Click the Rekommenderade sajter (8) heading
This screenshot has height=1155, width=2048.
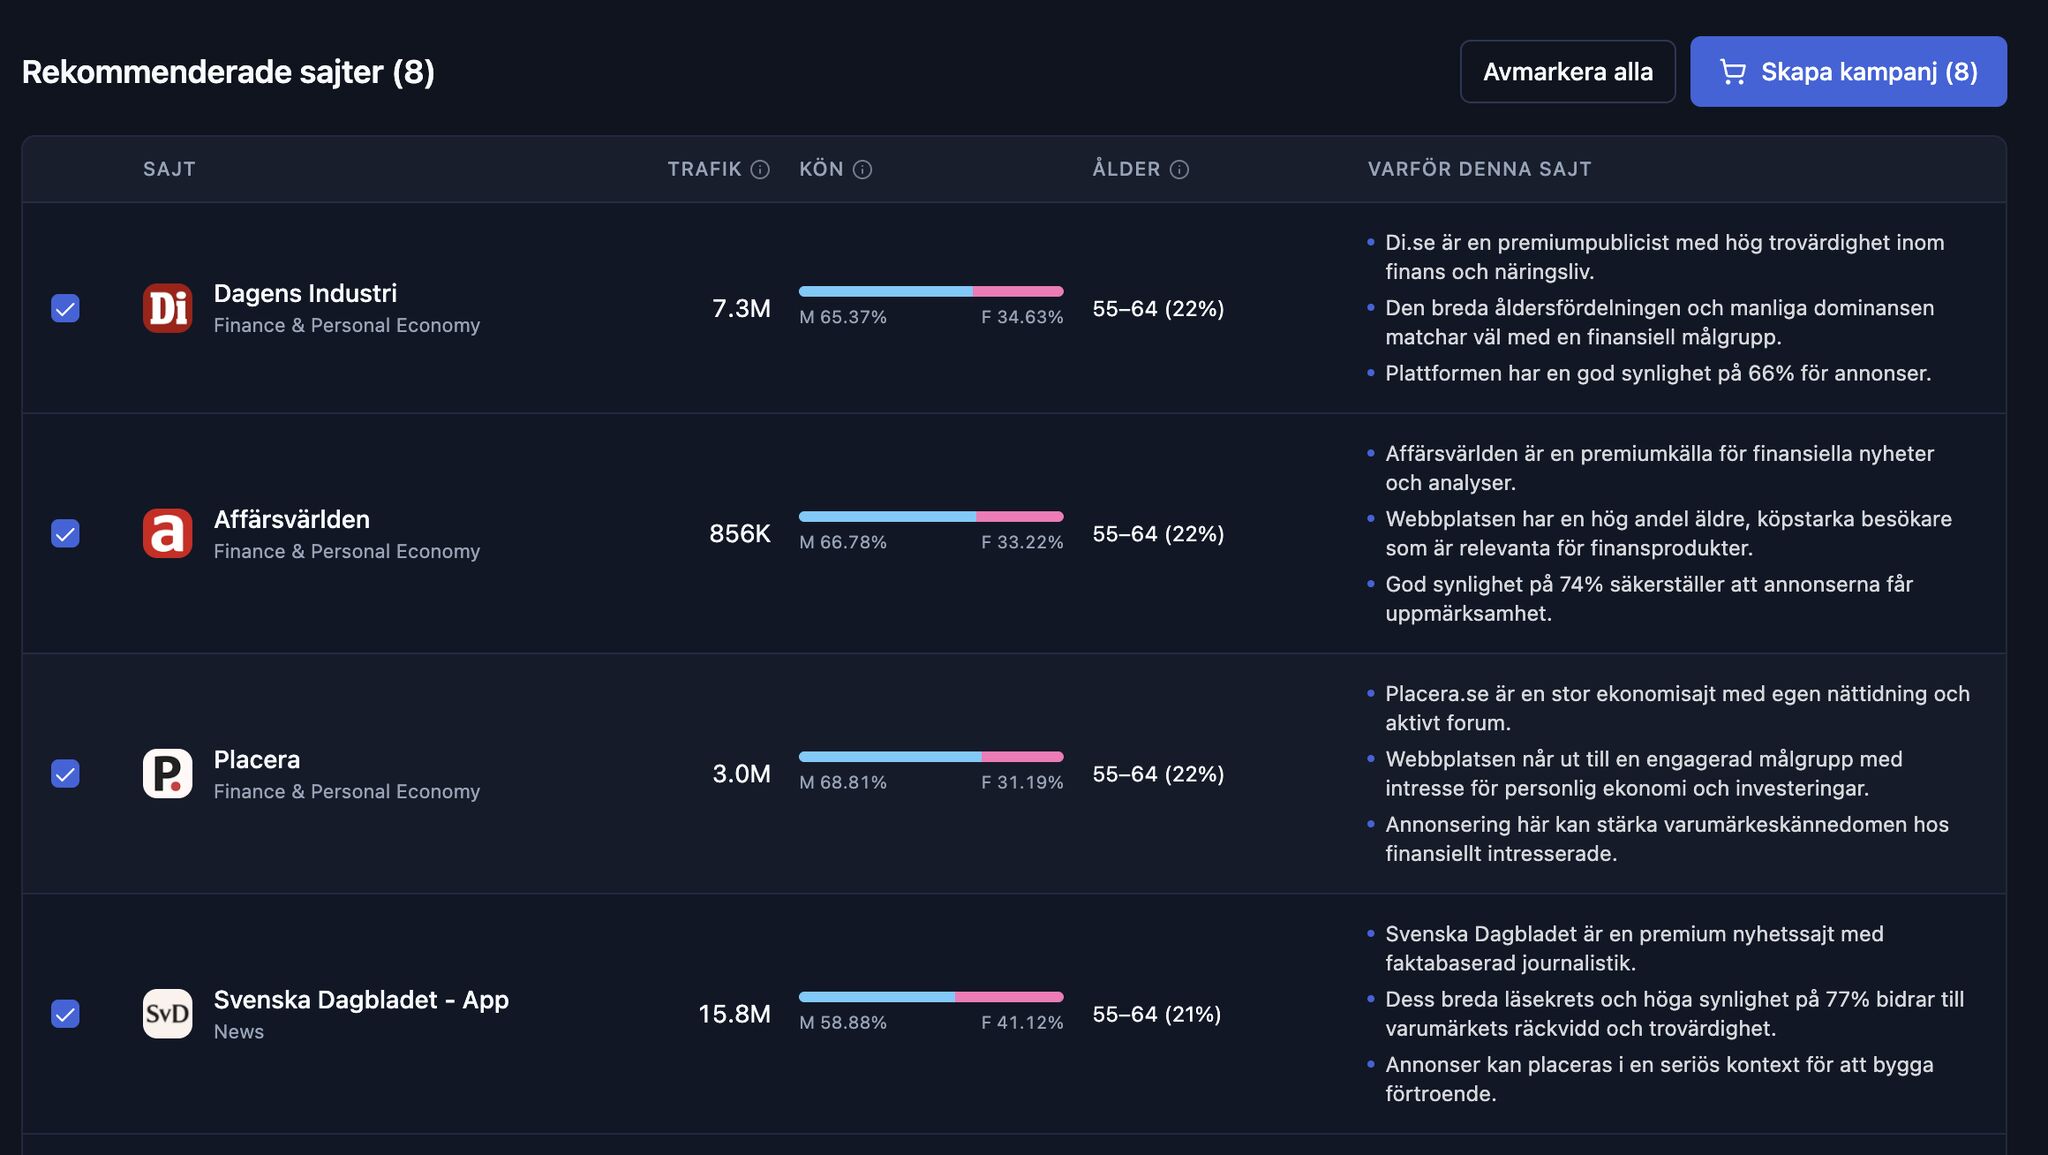pos(228,72)
